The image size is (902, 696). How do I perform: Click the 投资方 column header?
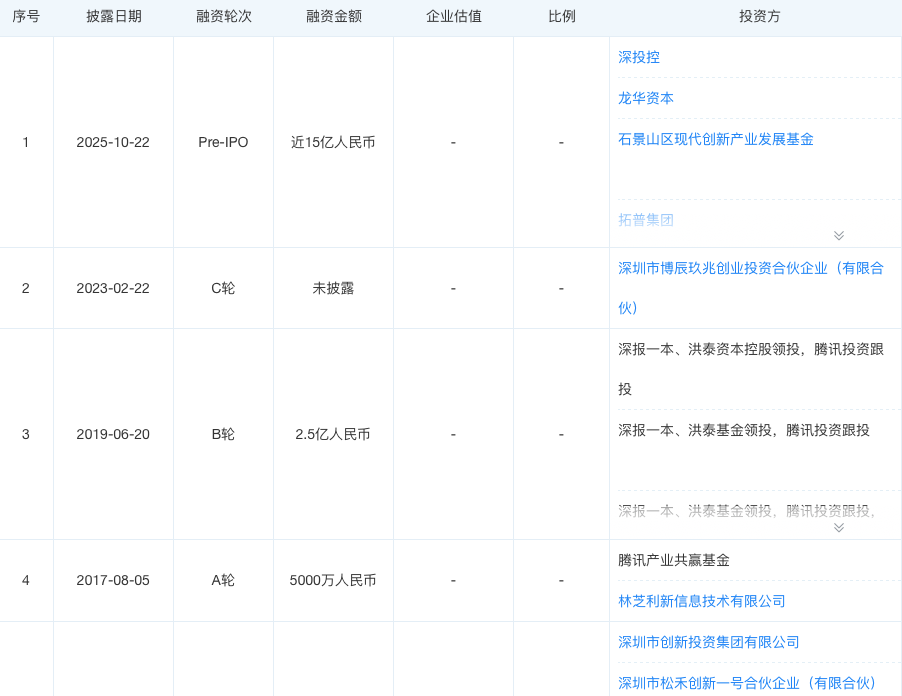pos(759,16)
